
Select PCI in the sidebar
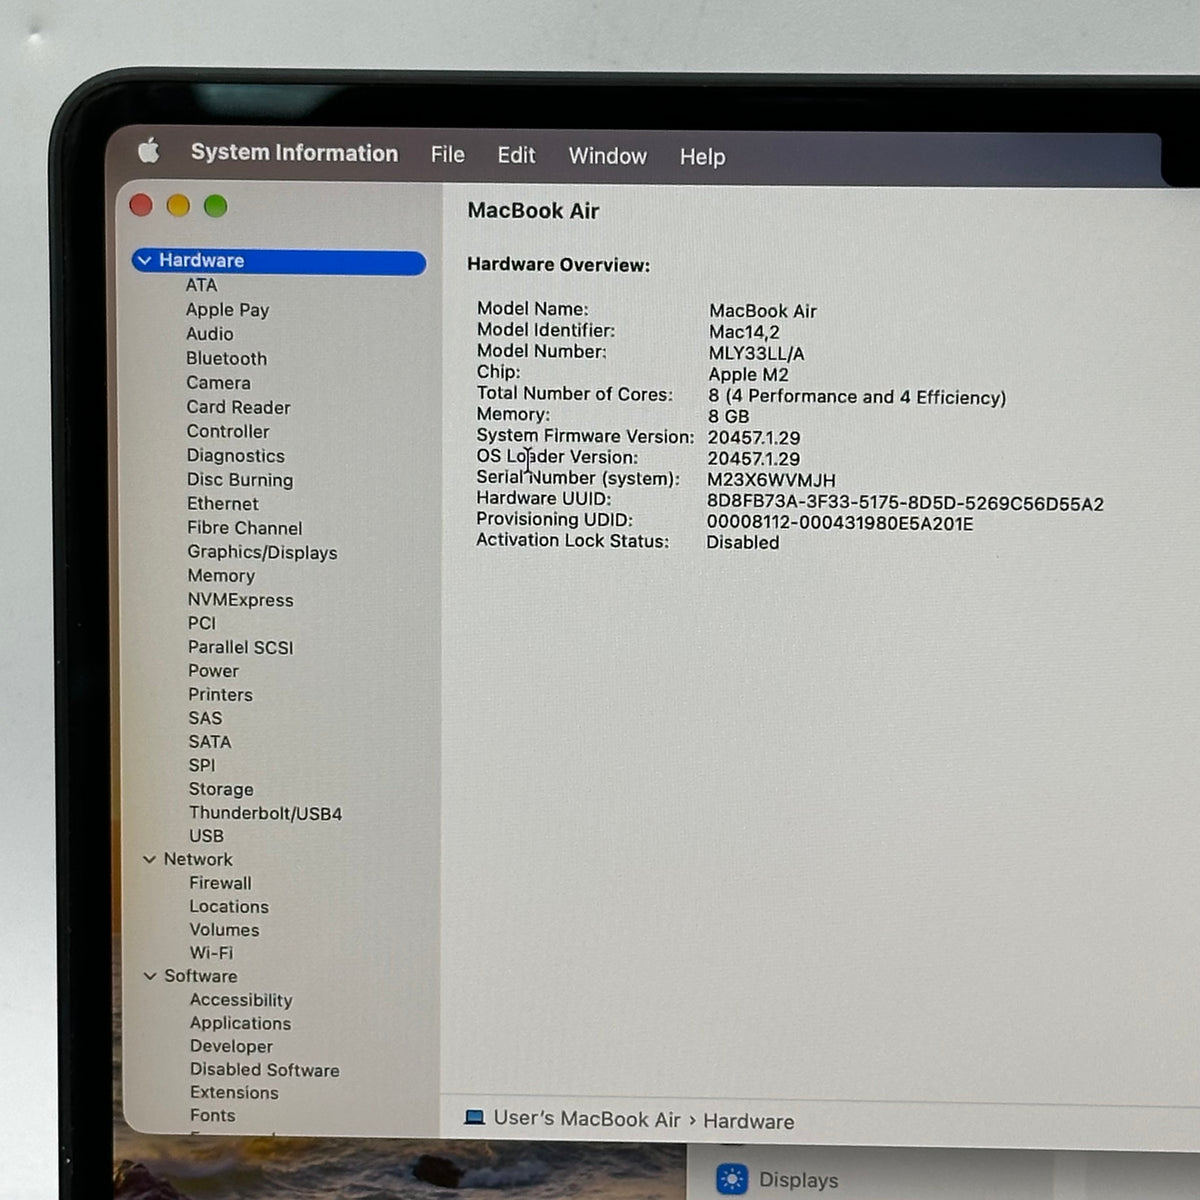[201, 623]
